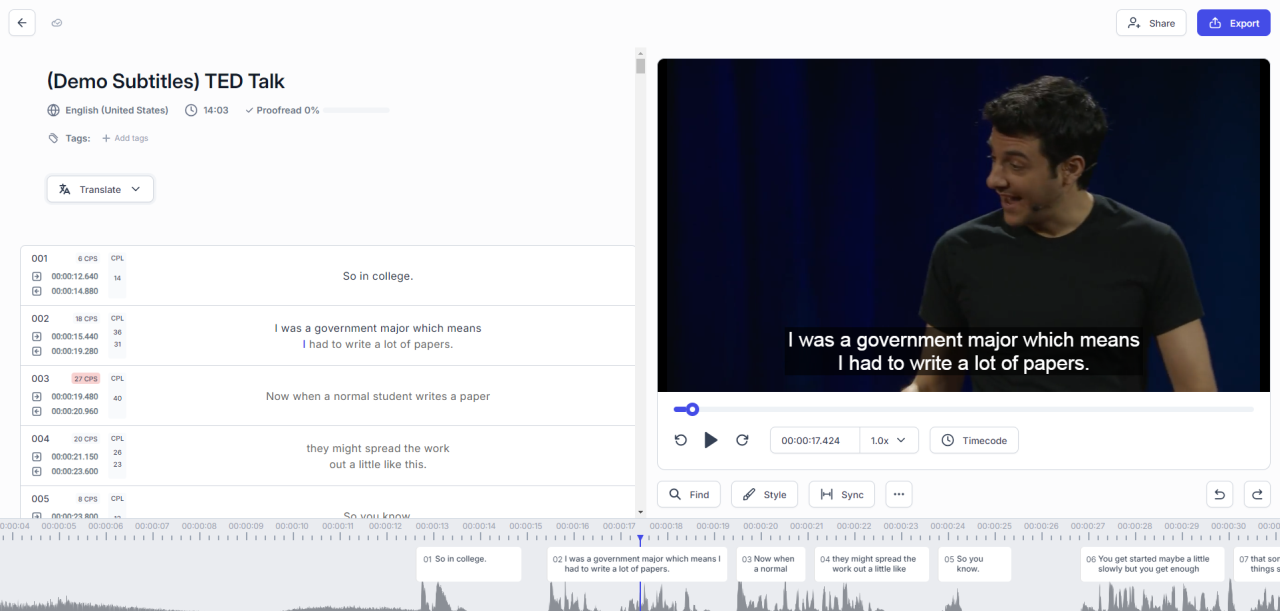Viewport: 1280px width, 611px height.
Task: Open the Find tool
Action: (689, 494)
